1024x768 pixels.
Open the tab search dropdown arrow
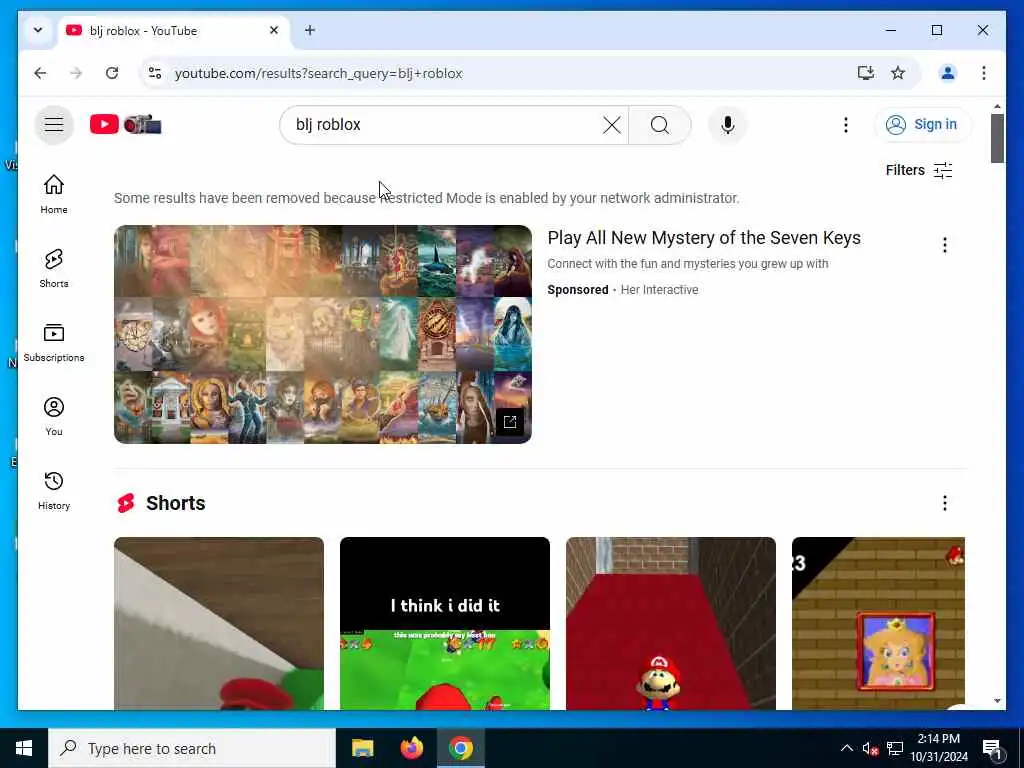tap(38, 30)
